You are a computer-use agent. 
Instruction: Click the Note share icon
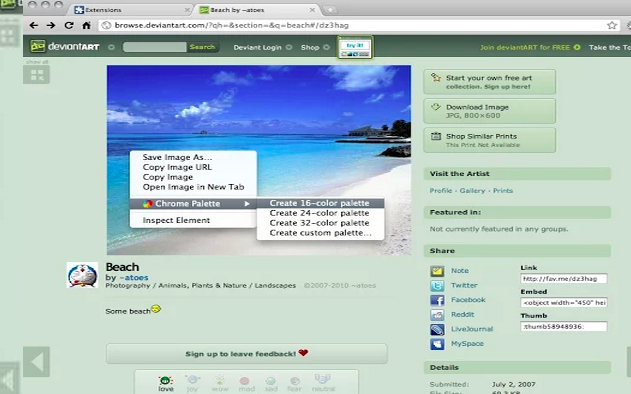point(437,271)
